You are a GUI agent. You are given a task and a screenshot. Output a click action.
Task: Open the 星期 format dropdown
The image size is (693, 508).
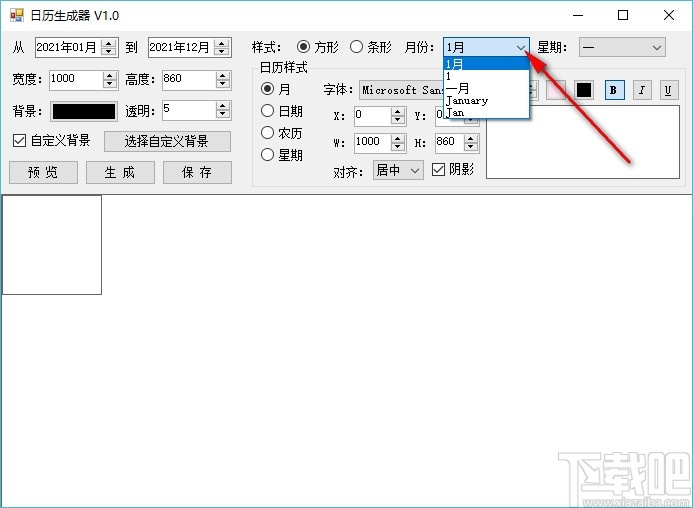click(622, 47)
